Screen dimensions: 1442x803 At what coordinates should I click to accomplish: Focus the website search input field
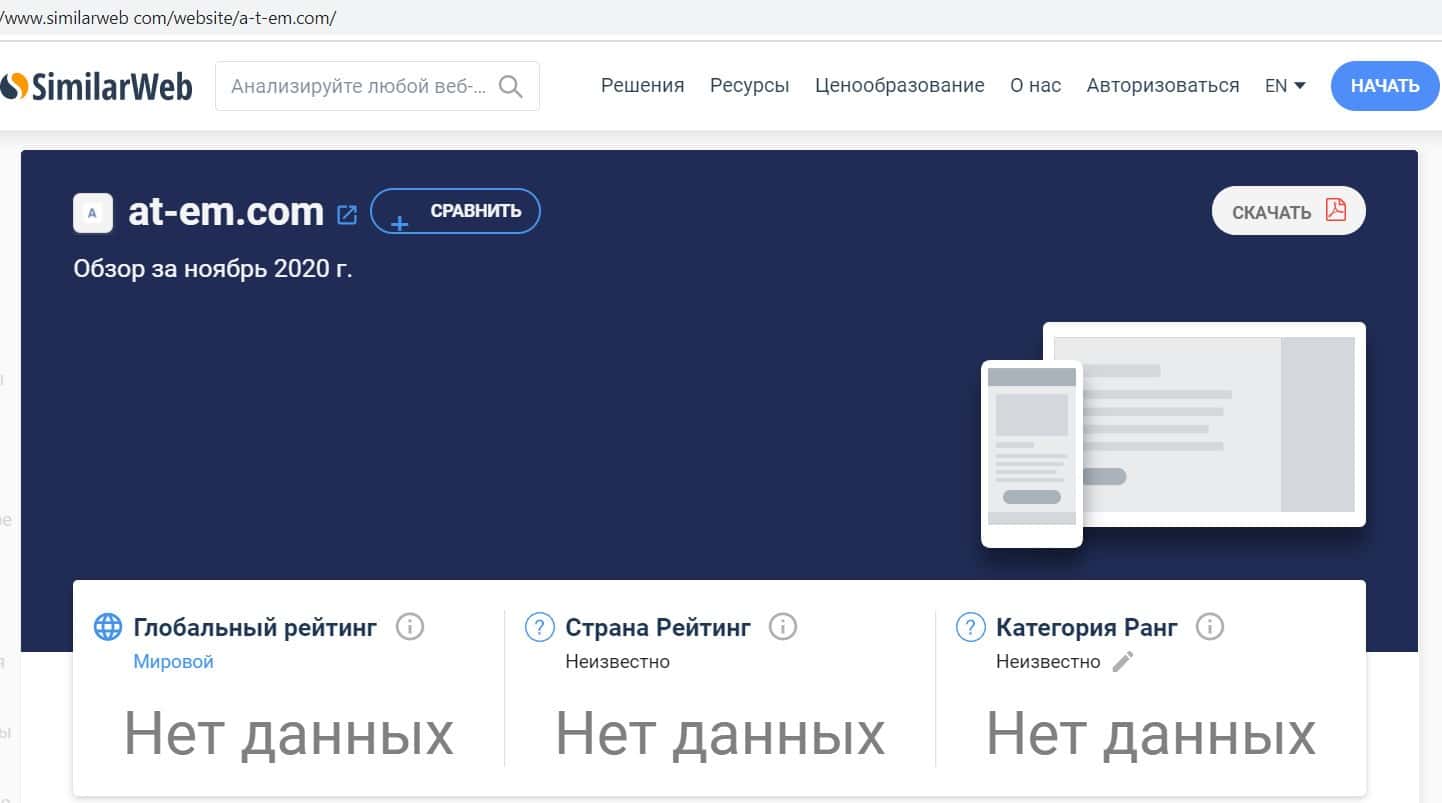[358, 86]
